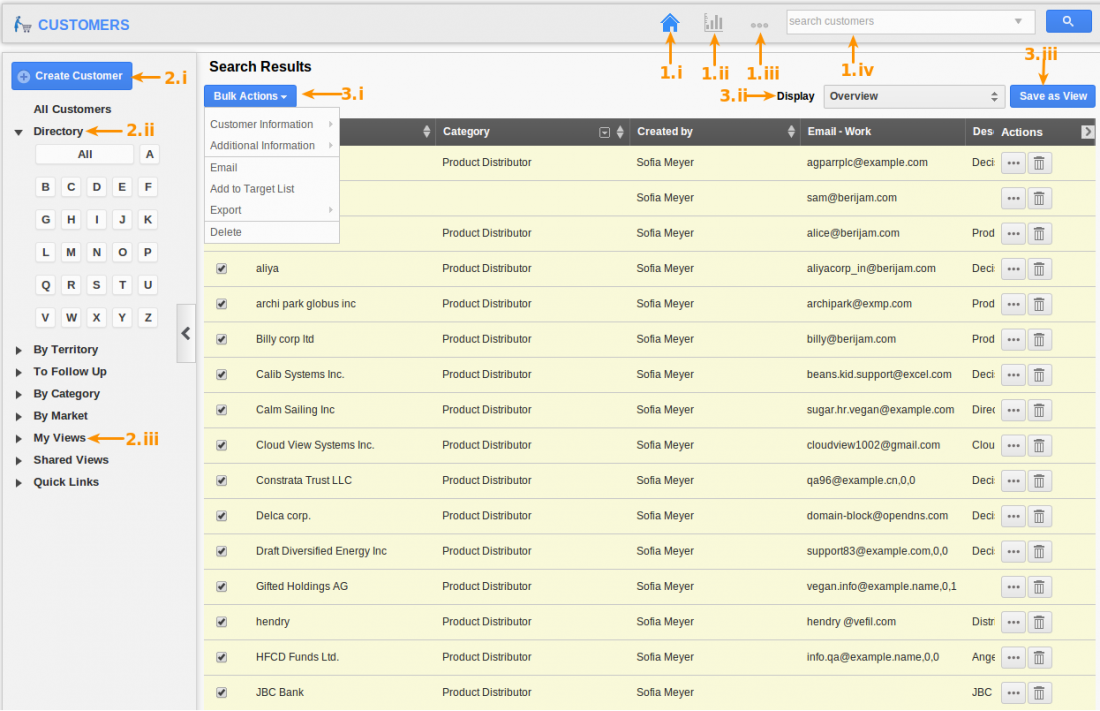Delete the Draft Diversified Energy Inc row

tap(1039, 552)
